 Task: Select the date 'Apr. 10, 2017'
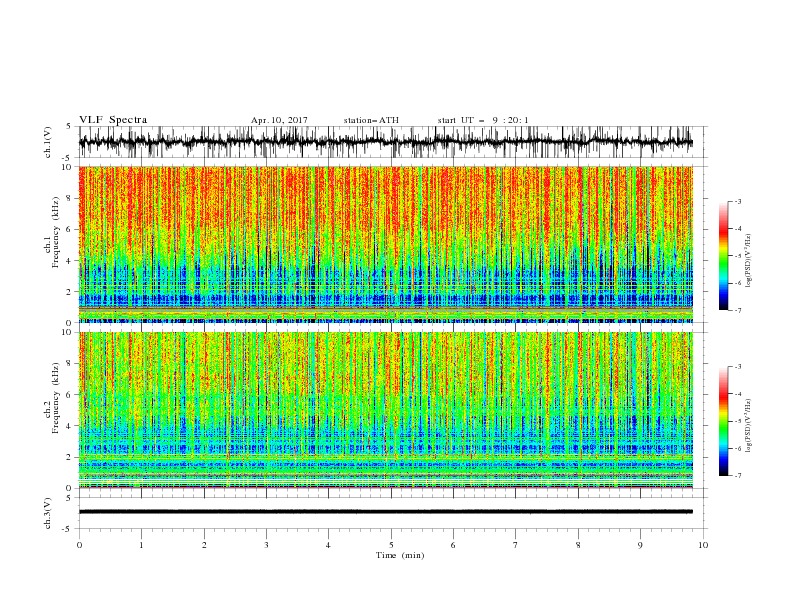[279, 120]
